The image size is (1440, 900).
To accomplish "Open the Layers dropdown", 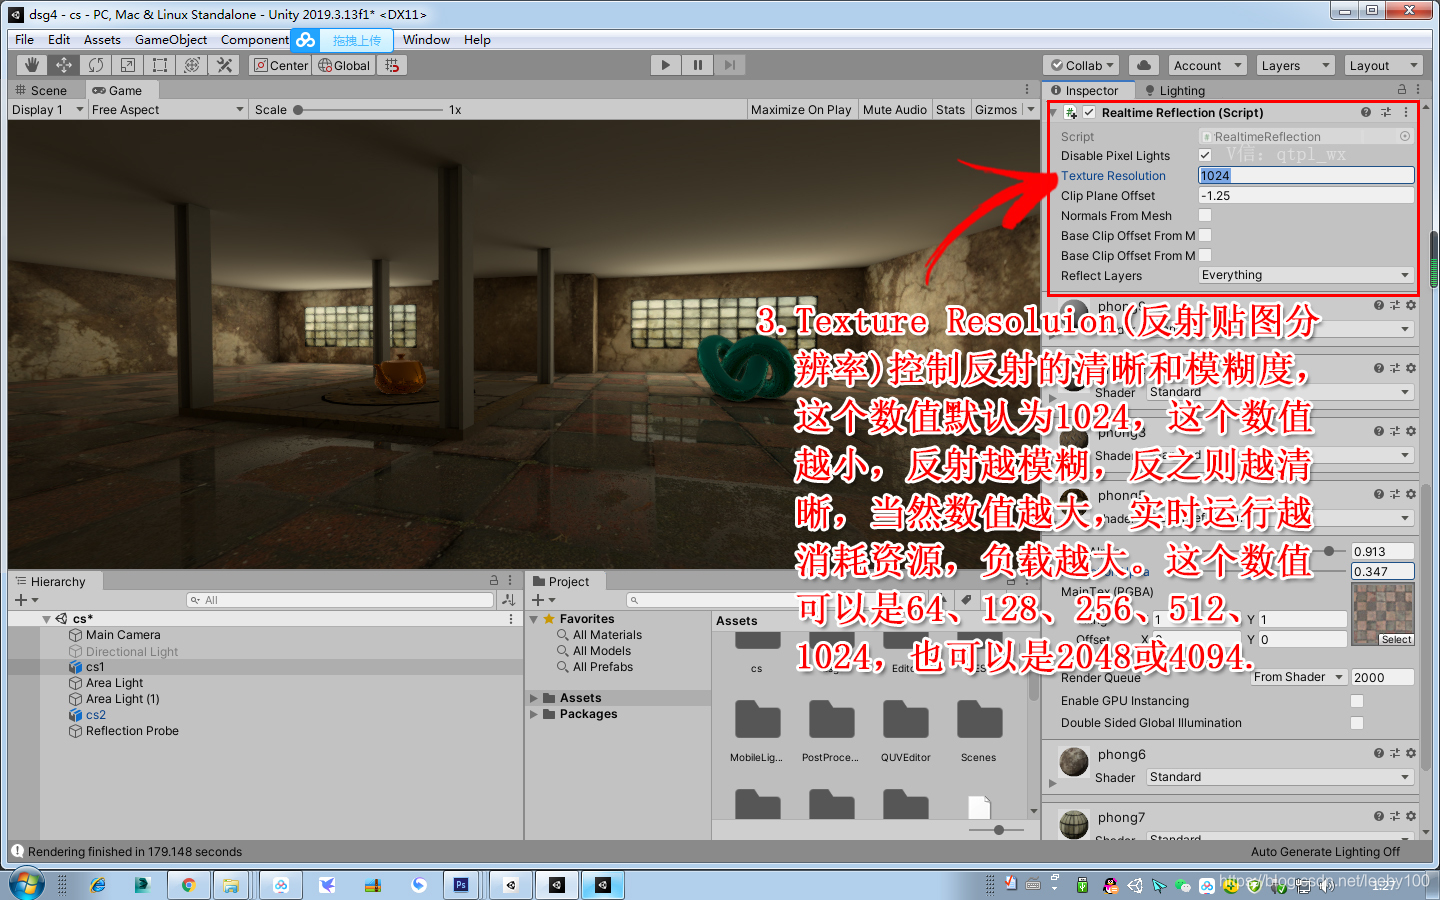I will pos(1296,65).
